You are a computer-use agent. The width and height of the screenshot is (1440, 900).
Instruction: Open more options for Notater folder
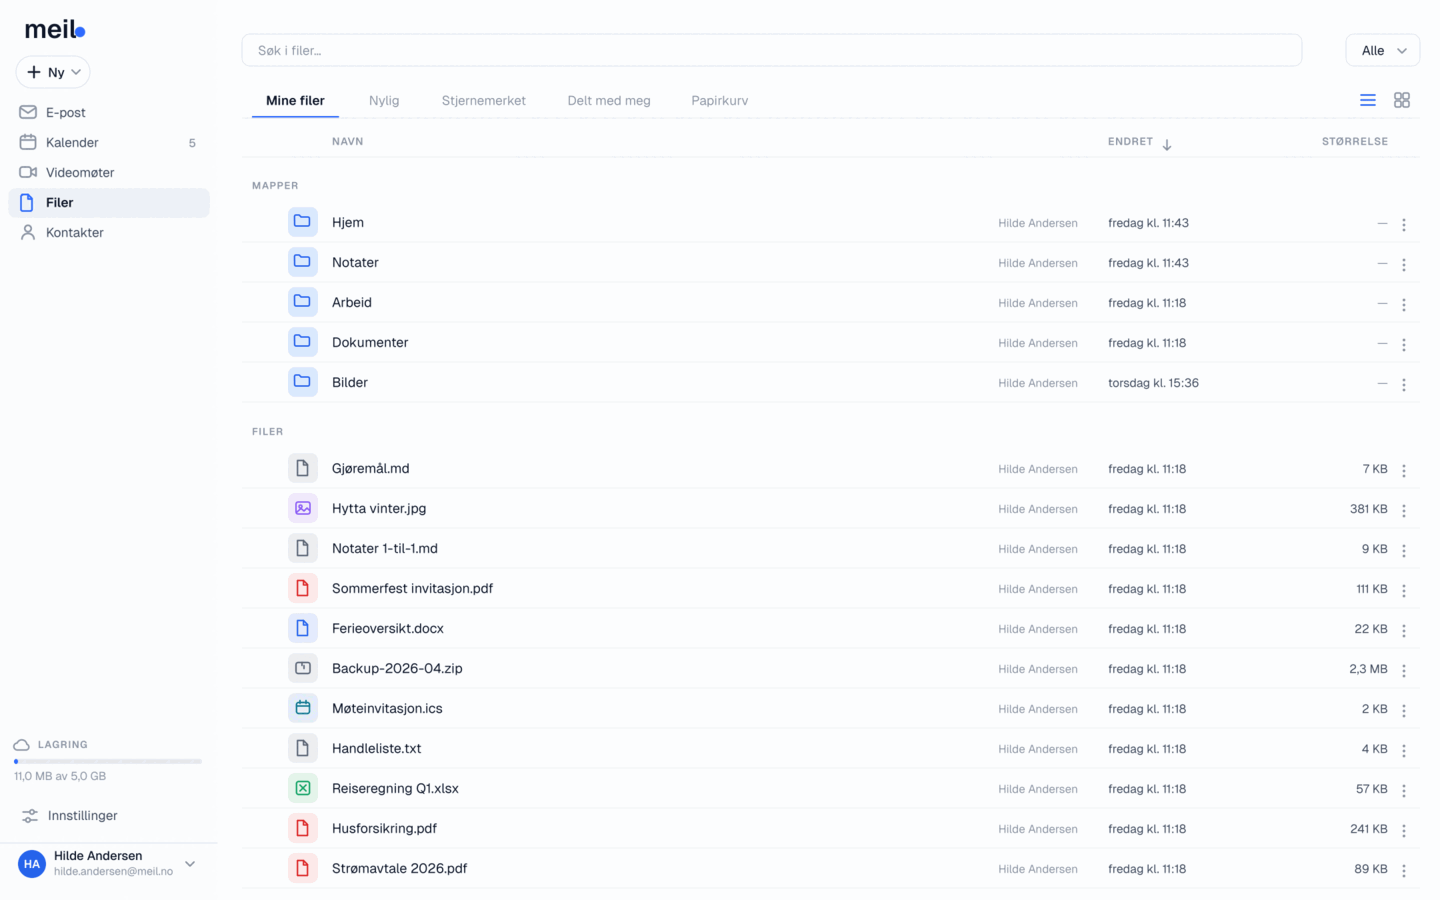click(1404, 264)
